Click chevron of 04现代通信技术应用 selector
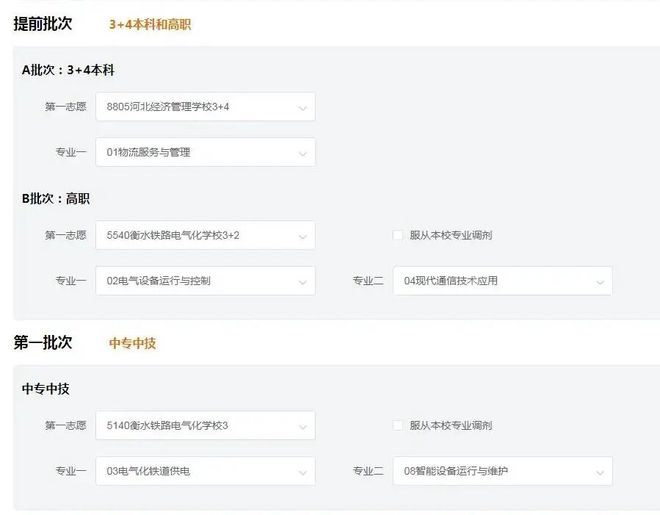Viewport: 660px width, 515px height. (x=600, y=282)
